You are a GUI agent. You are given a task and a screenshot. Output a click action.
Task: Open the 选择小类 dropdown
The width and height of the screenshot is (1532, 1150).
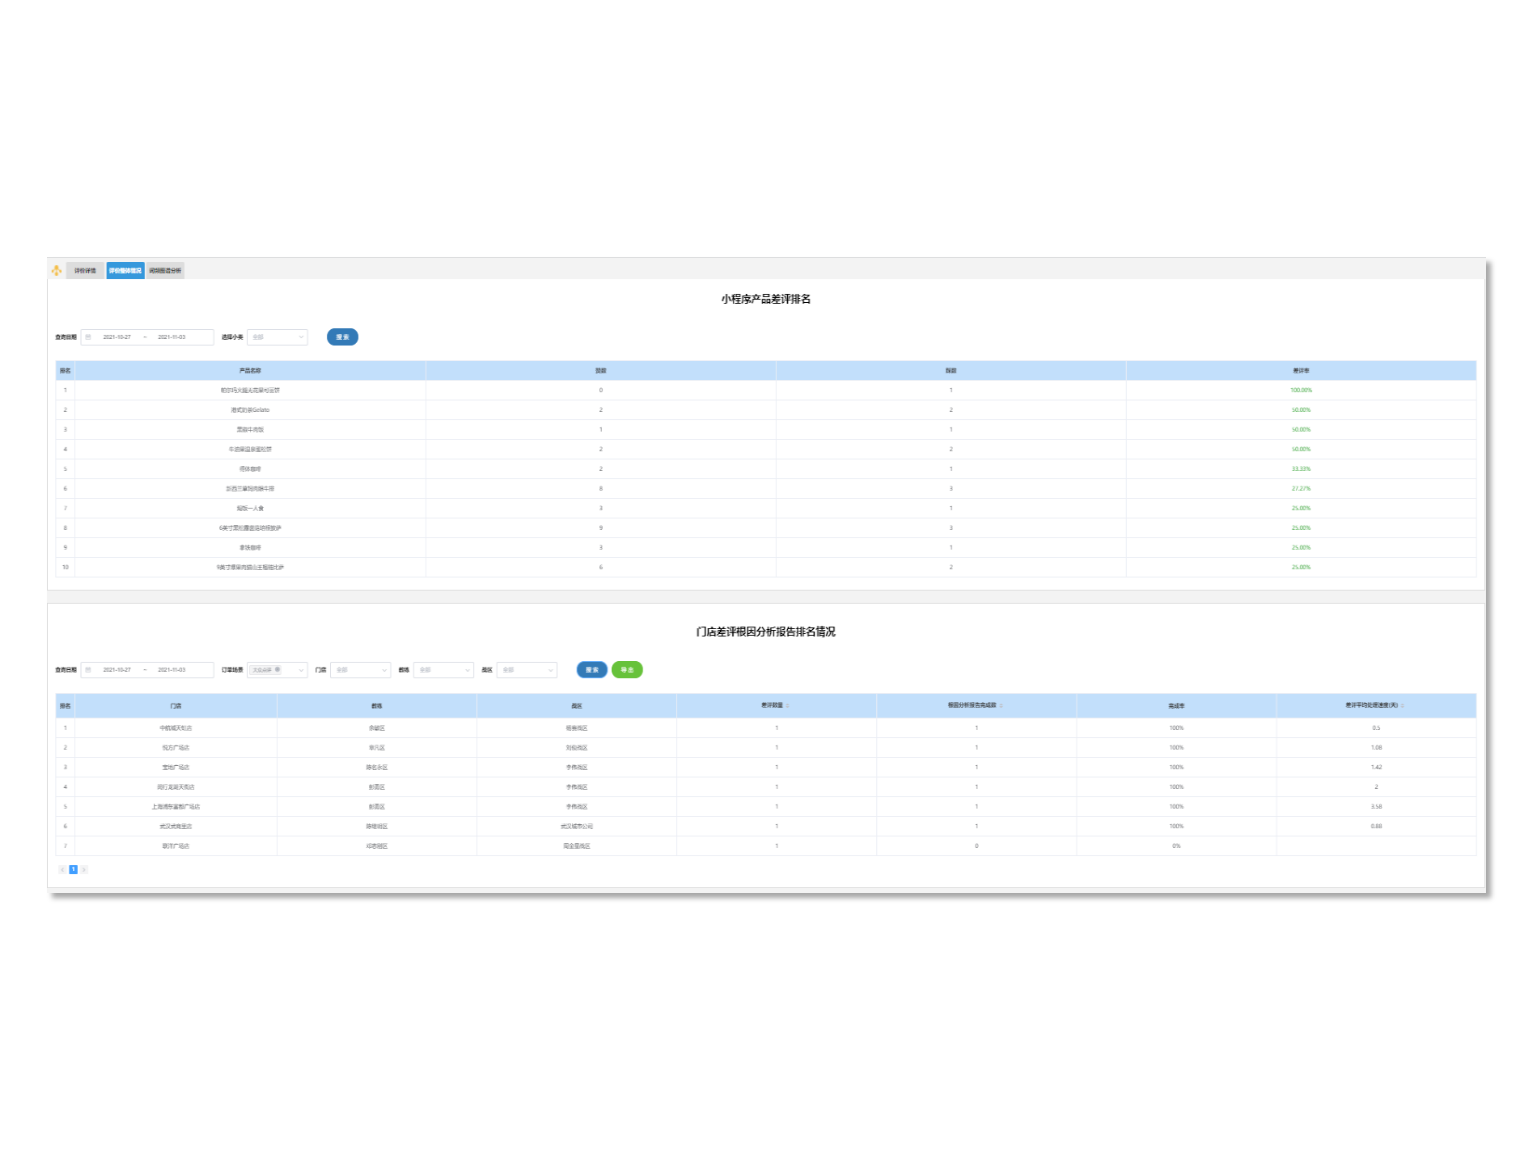click(278, 338)
